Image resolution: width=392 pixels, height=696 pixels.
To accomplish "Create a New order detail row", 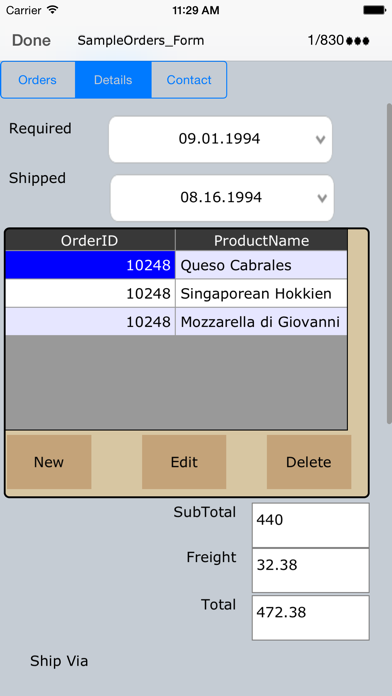I will pyautogui.click(x=49, y=462).
